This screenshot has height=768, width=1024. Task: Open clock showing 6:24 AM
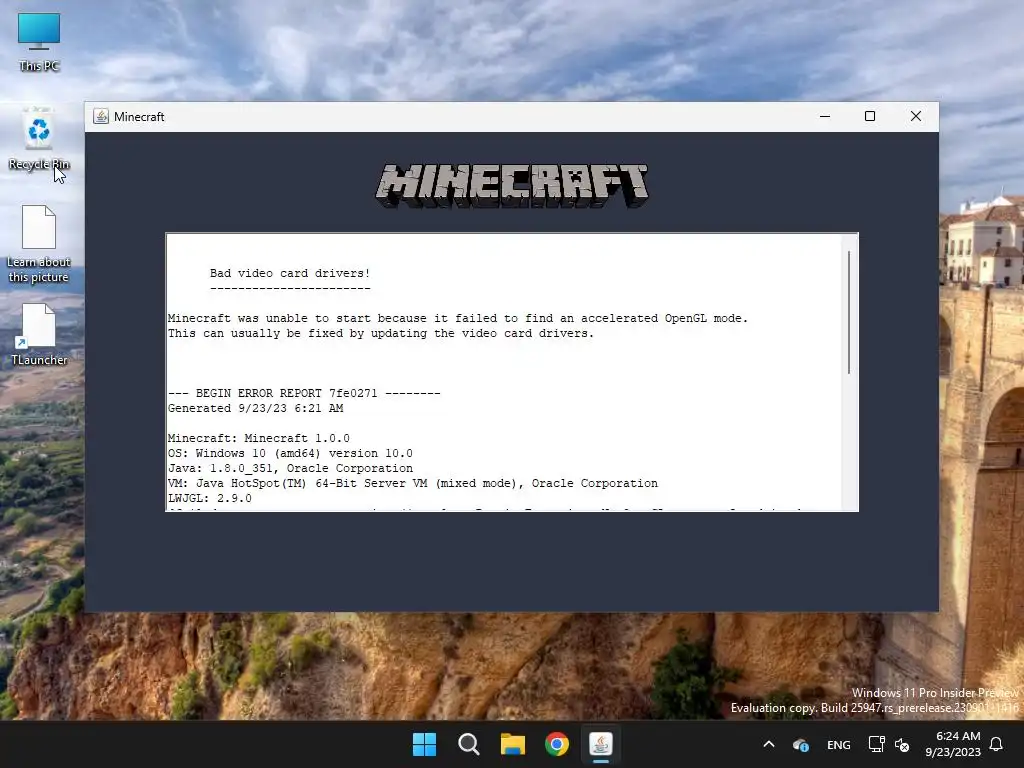953,744
